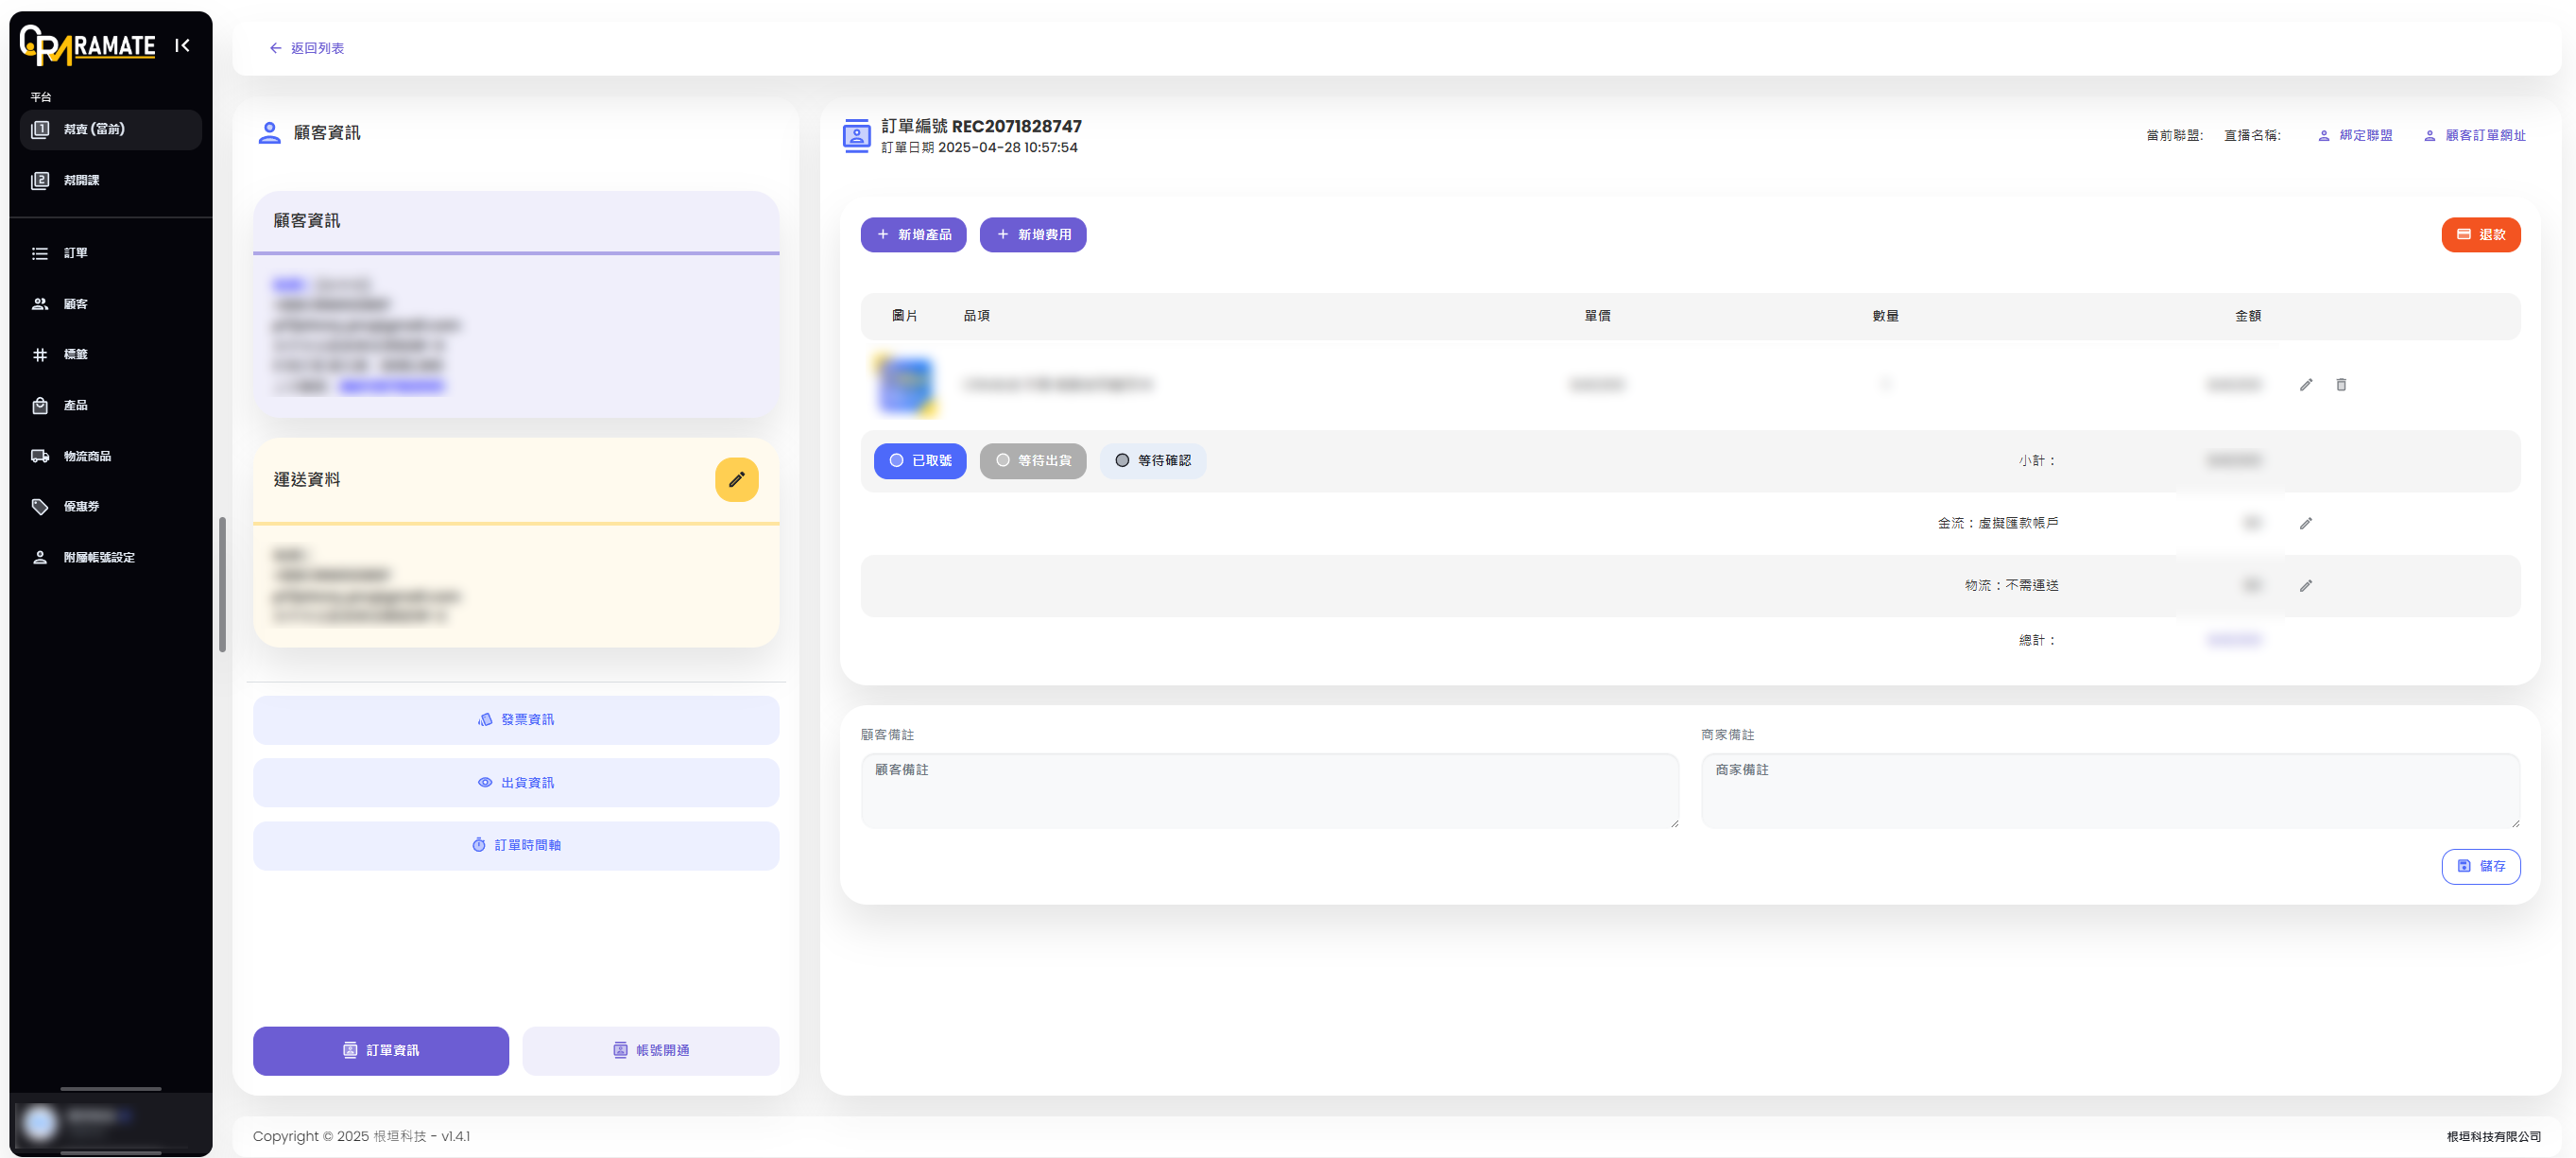Viewport: 2576px width, 1158px height.
Task: Click the orange 退款 refund button
Action: click(2479, 234)
